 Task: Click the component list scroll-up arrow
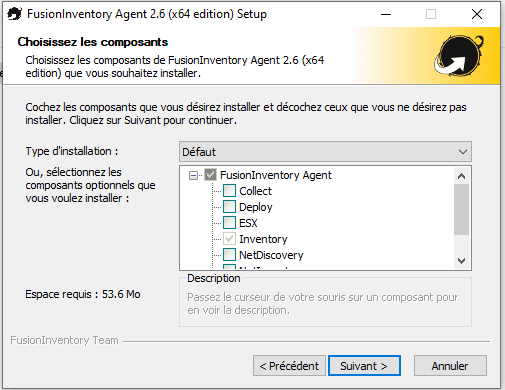(461, 176)
